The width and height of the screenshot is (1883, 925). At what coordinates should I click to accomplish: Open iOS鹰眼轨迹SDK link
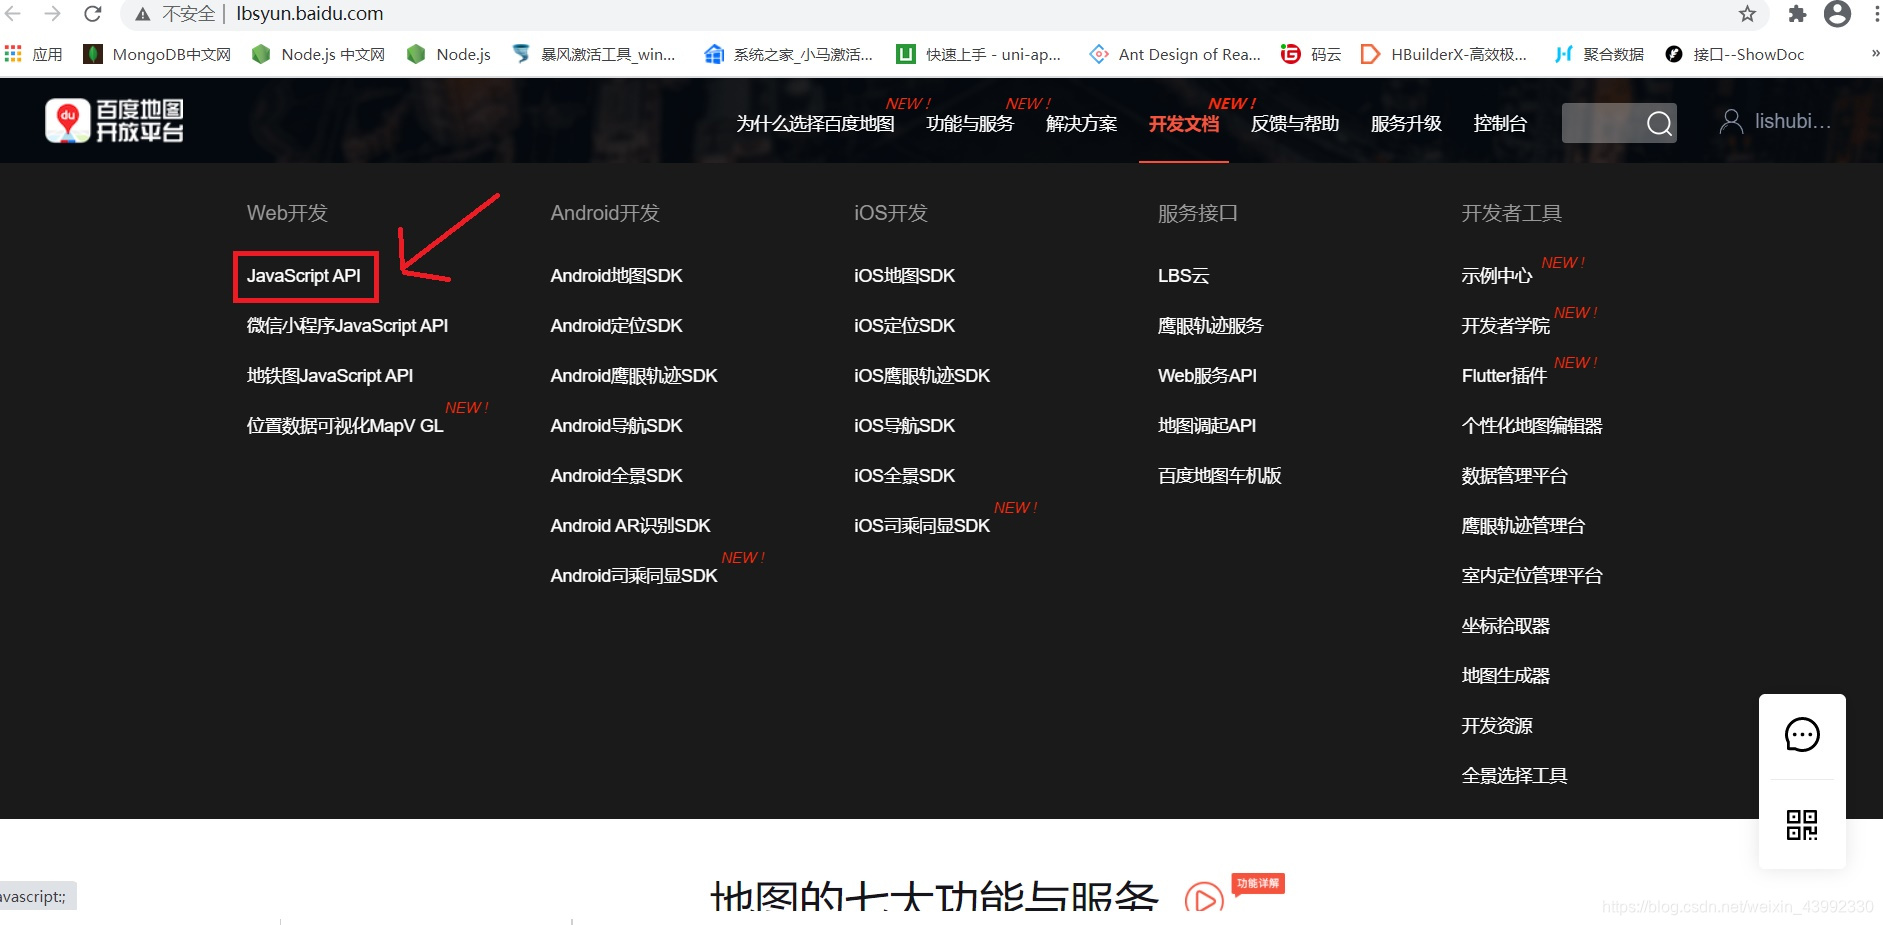(922, 376)
